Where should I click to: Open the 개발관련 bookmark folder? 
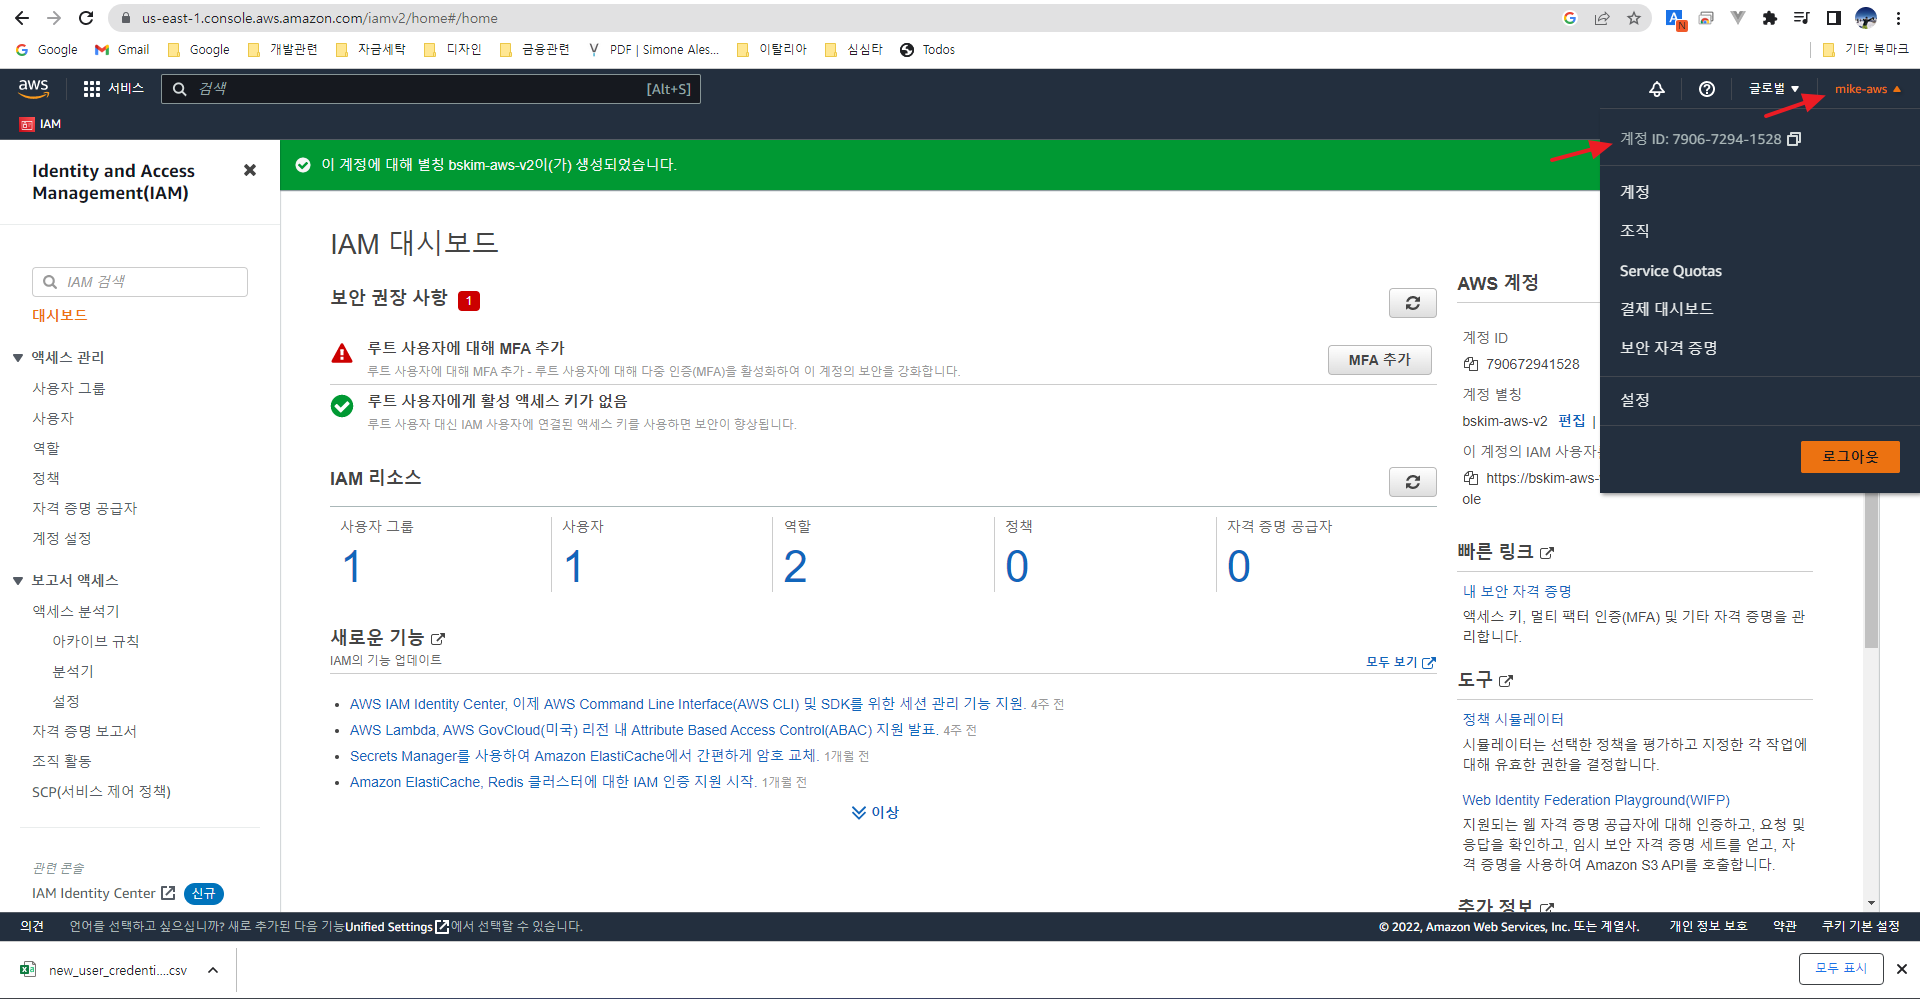click(x=282, y=49)
